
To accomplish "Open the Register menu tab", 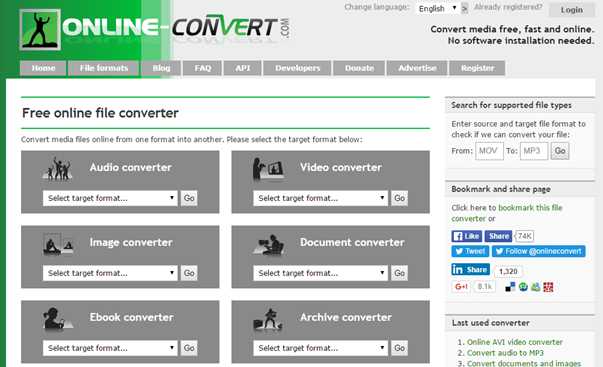I will tap(477, 68).
